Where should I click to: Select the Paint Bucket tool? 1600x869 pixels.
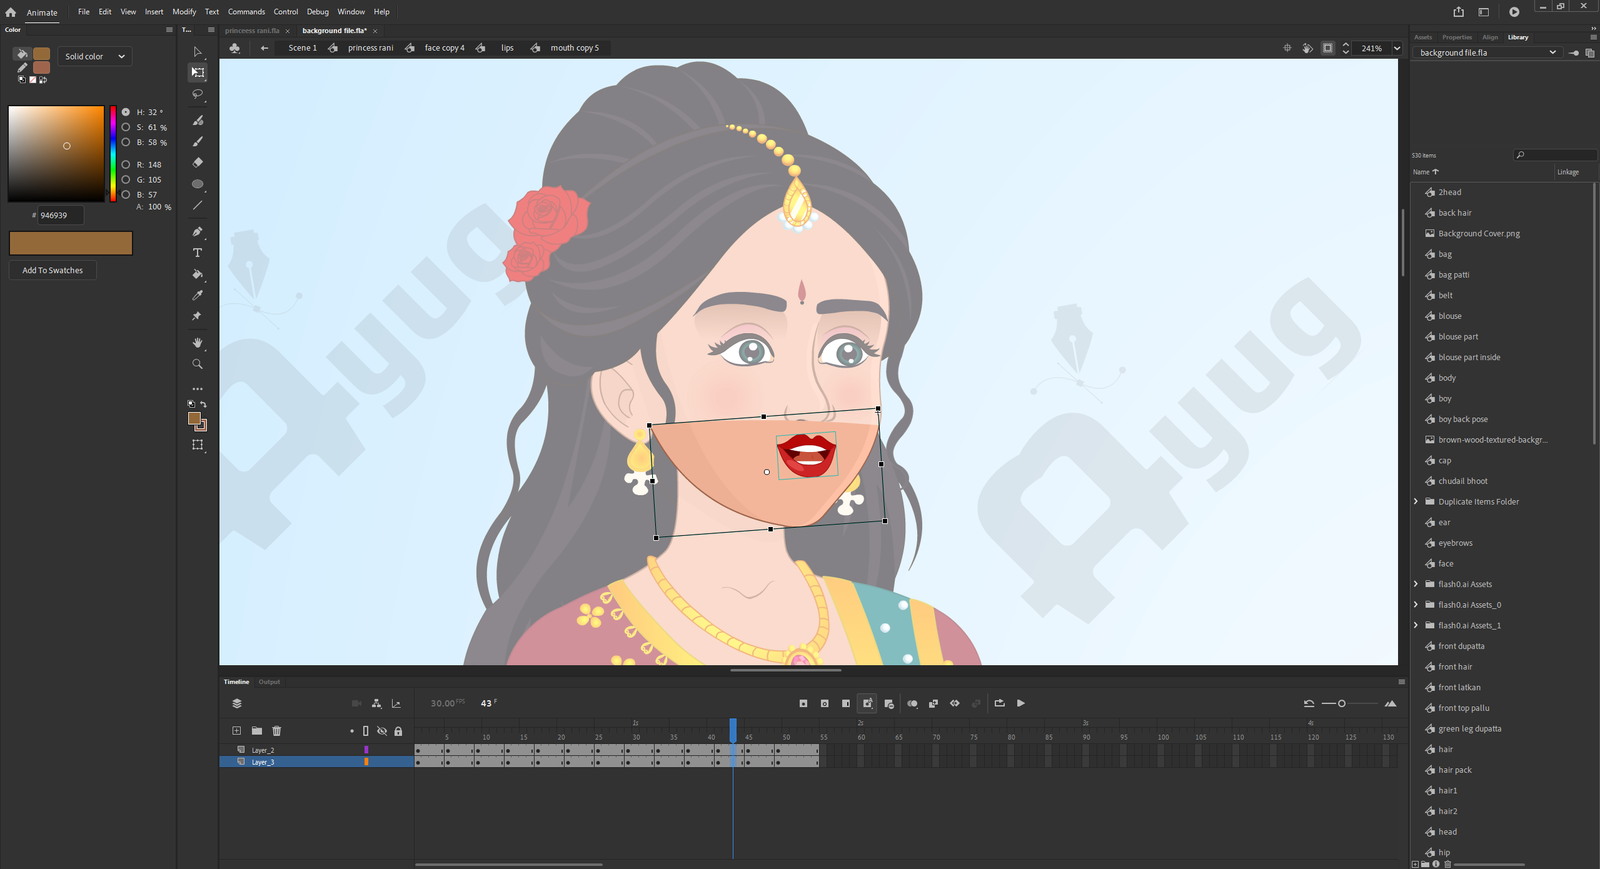pyautogui.click(x=197, y=274)
